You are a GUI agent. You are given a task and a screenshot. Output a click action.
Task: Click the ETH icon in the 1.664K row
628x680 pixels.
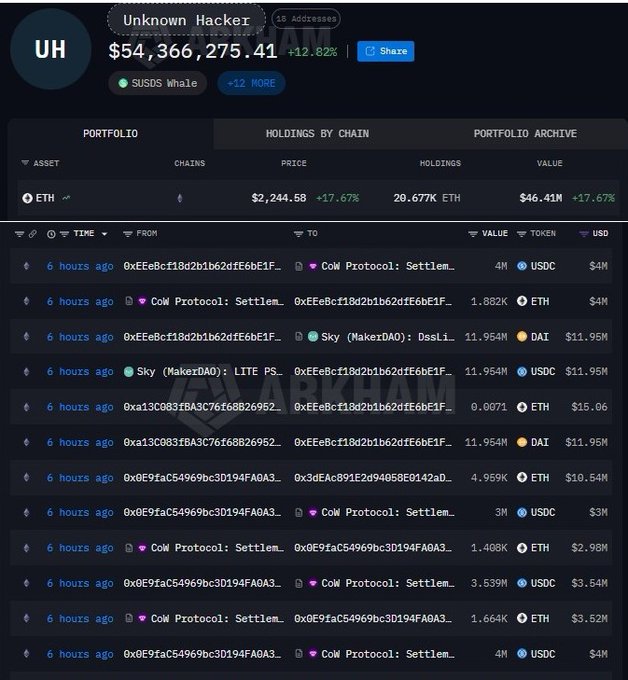[x=522, y=618]
